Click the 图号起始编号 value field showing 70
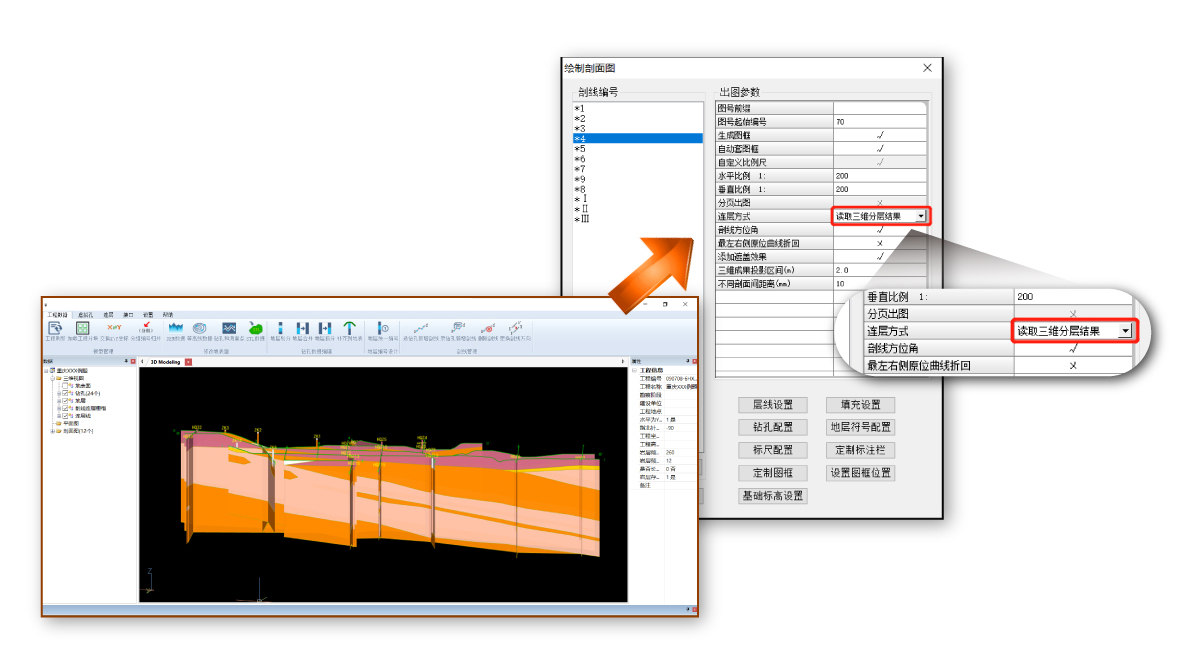 [x=880, y=121]
